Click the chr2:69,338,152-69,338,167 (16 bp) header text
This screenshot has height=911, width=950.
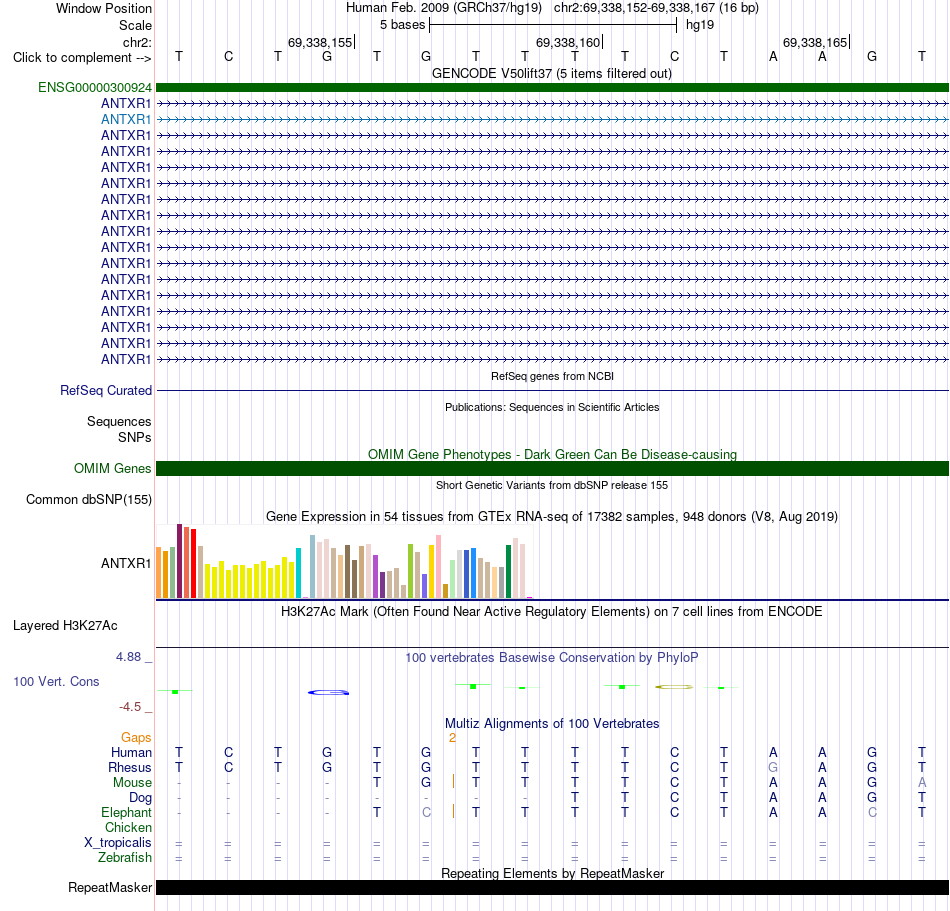click(656, 8)
